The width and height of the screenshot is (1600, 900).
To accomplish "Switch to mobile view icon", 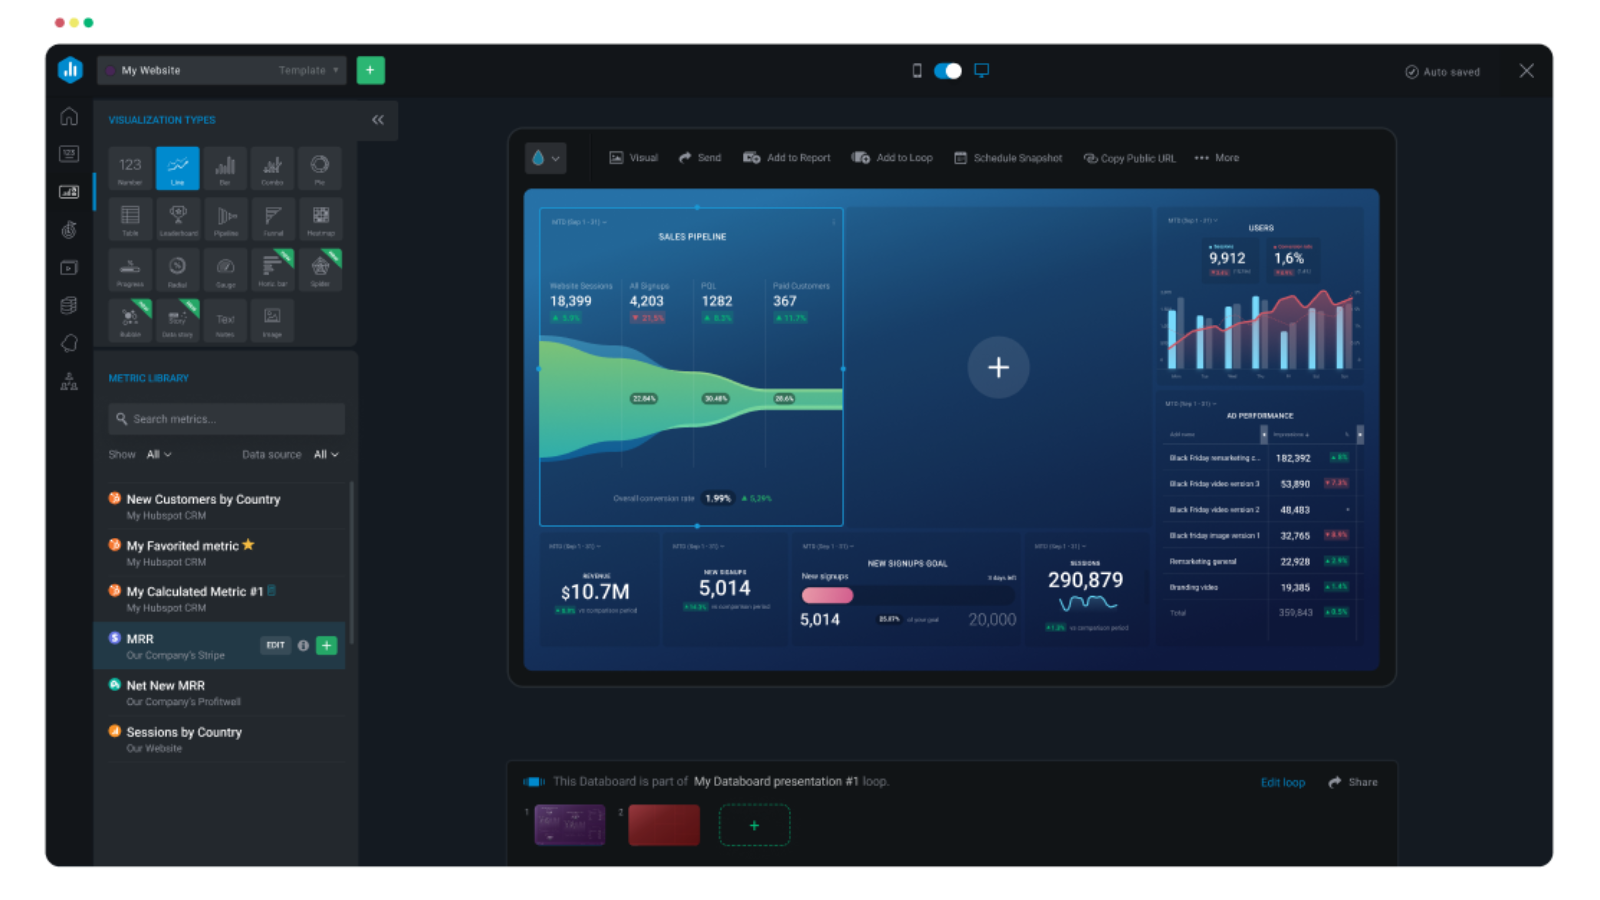I will pyautogui.click(x=917, y=71).
